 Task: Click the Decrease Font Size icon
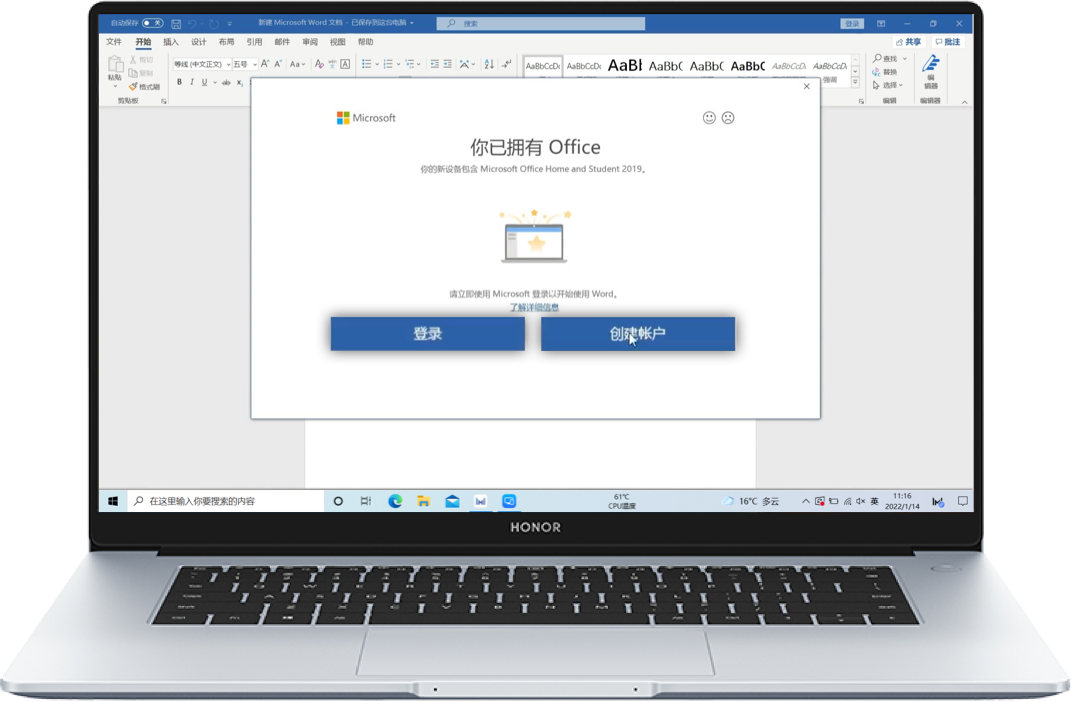coord(278,64)
